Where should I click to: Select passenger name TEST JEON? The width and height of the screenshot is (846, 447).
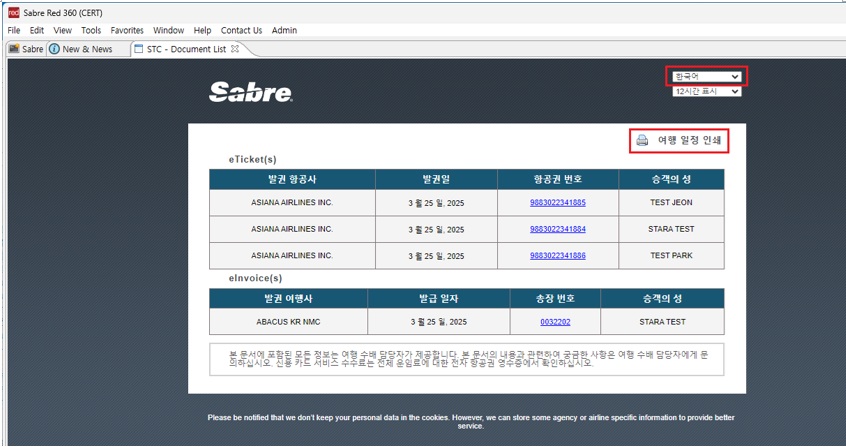[x=671, y=202]
